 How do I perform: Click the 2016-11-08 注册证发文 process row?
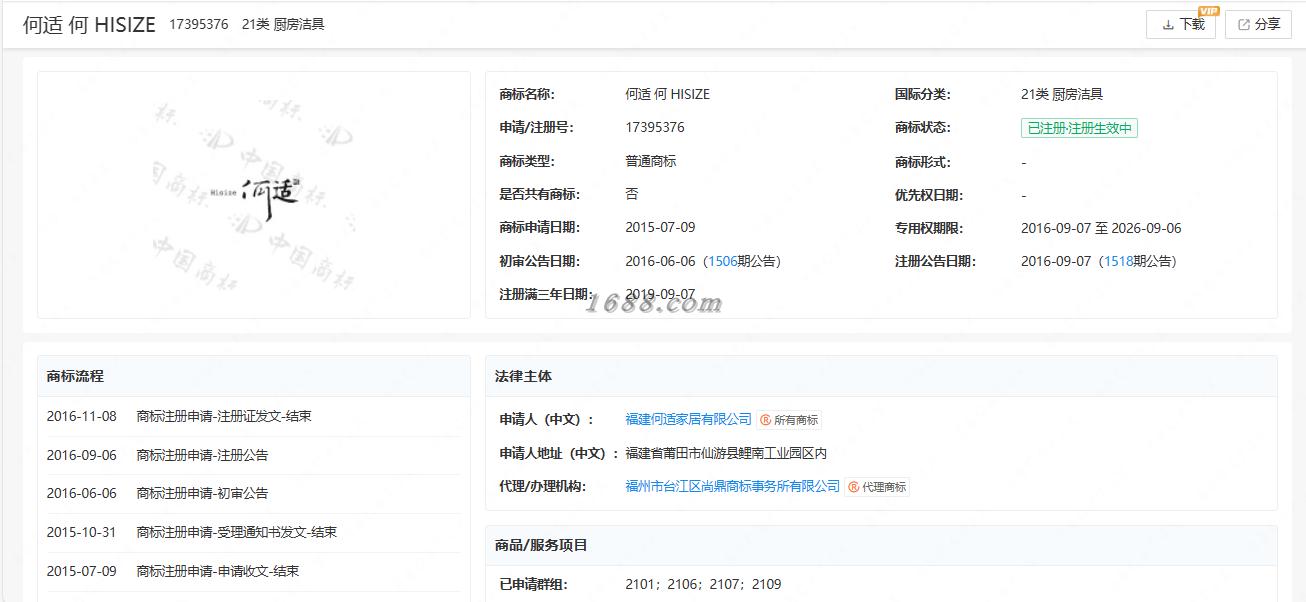(x=254, y=416)
